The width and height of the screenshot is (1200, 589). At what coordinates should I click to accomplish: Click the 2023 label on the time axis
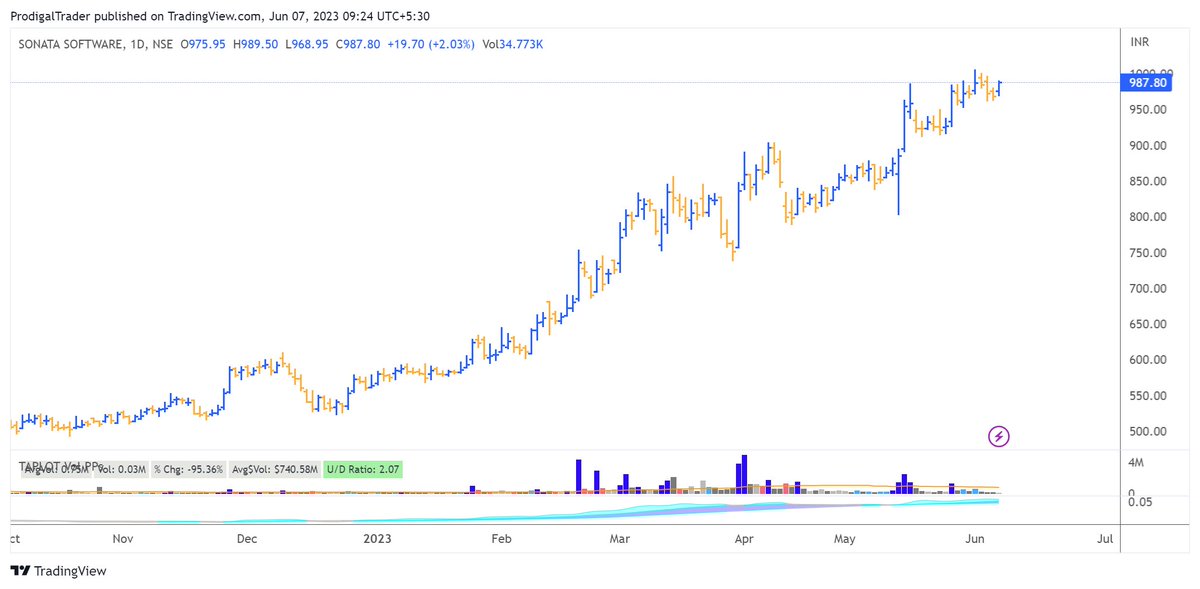pyautogui.click(x=377, y=538)
